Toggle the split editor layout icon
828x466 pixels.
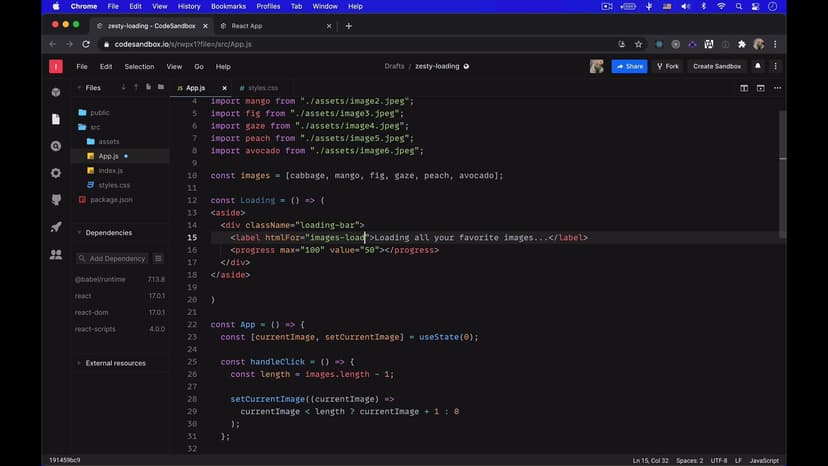click(x=744, y=88)
